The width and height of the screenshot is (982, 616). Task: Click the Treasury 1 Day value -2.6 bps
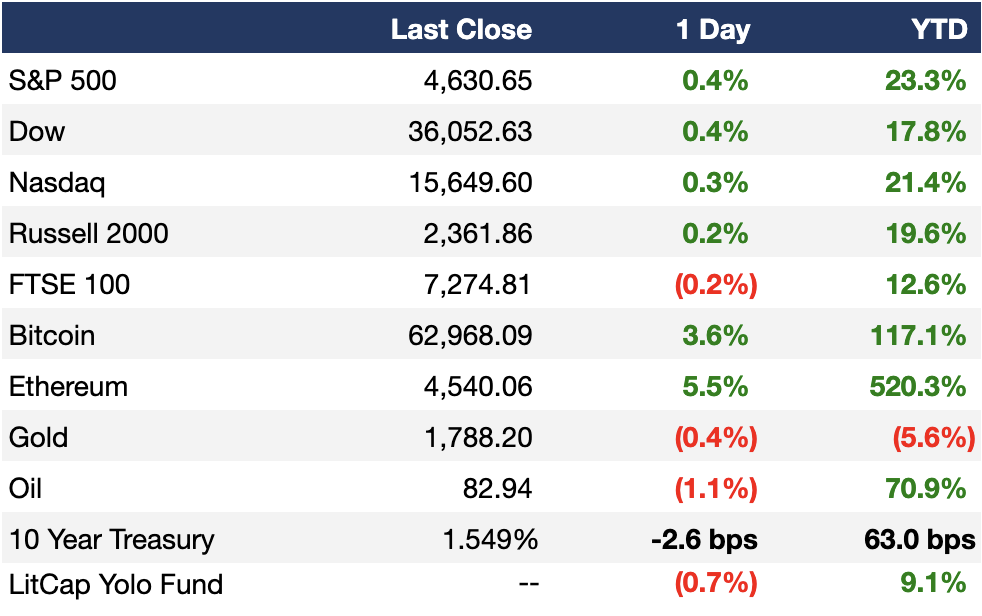coord(705,540)
